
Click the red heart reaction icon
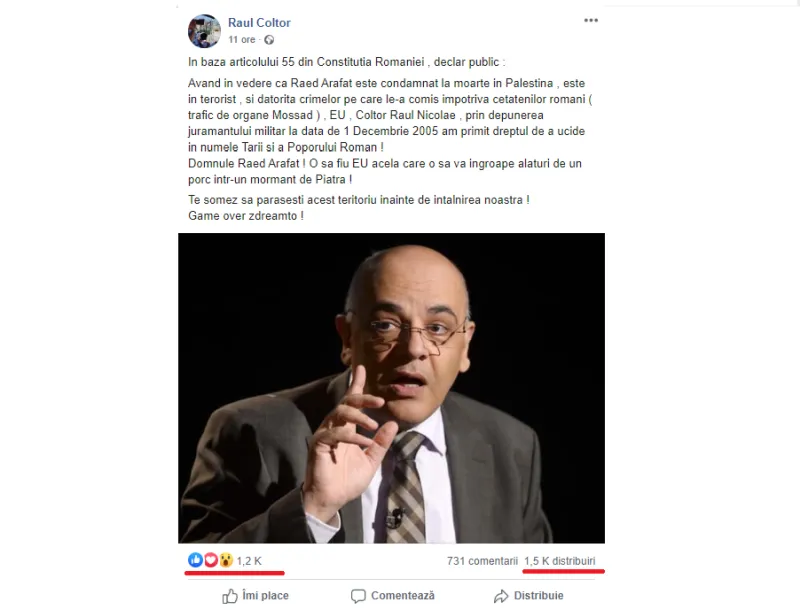coord(211,561)
